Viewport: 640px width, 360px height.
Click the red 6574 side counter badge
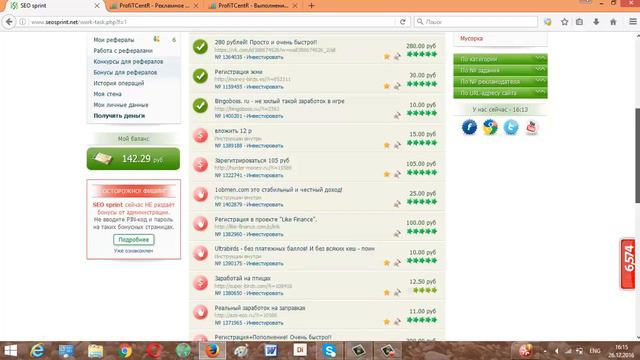pos(629,264)
